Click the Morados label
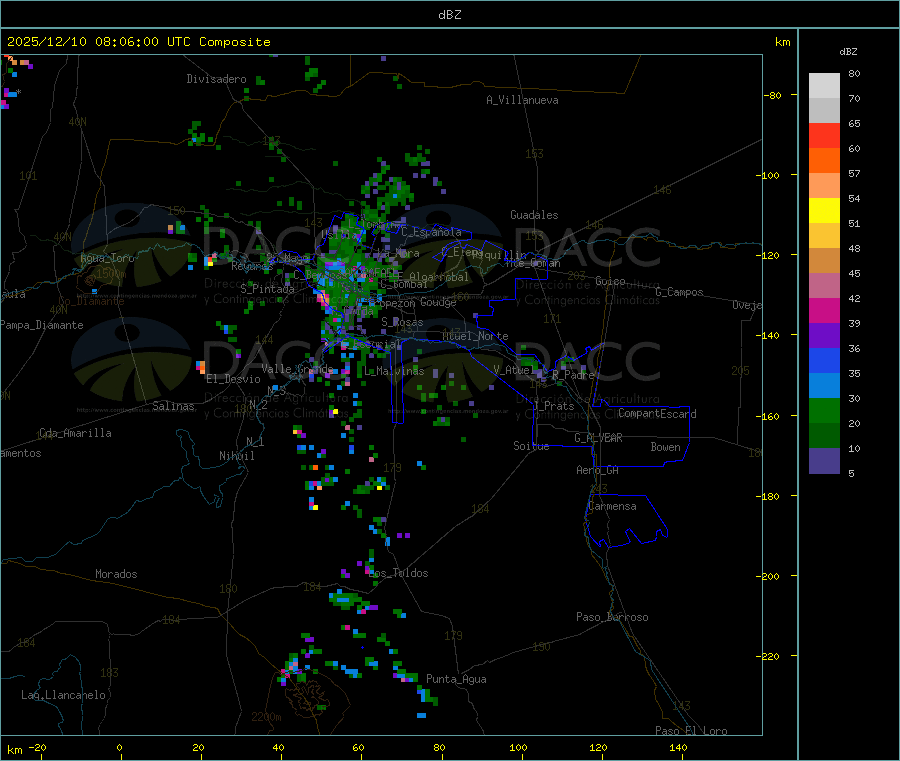Screen dimensions: 900x761 point(117,574)
